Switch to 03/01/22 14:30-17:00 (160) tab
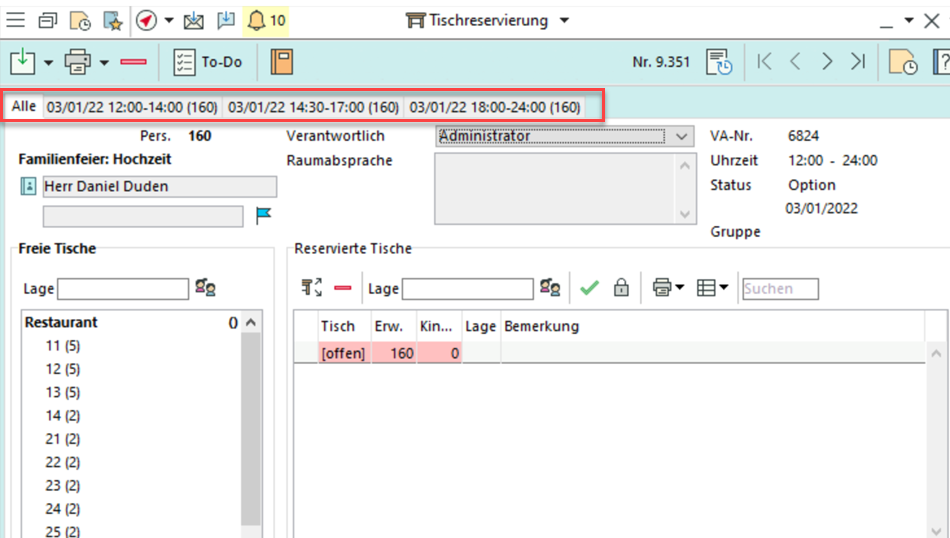Screen dimensions: 950x538 click(x=313, y=107)
